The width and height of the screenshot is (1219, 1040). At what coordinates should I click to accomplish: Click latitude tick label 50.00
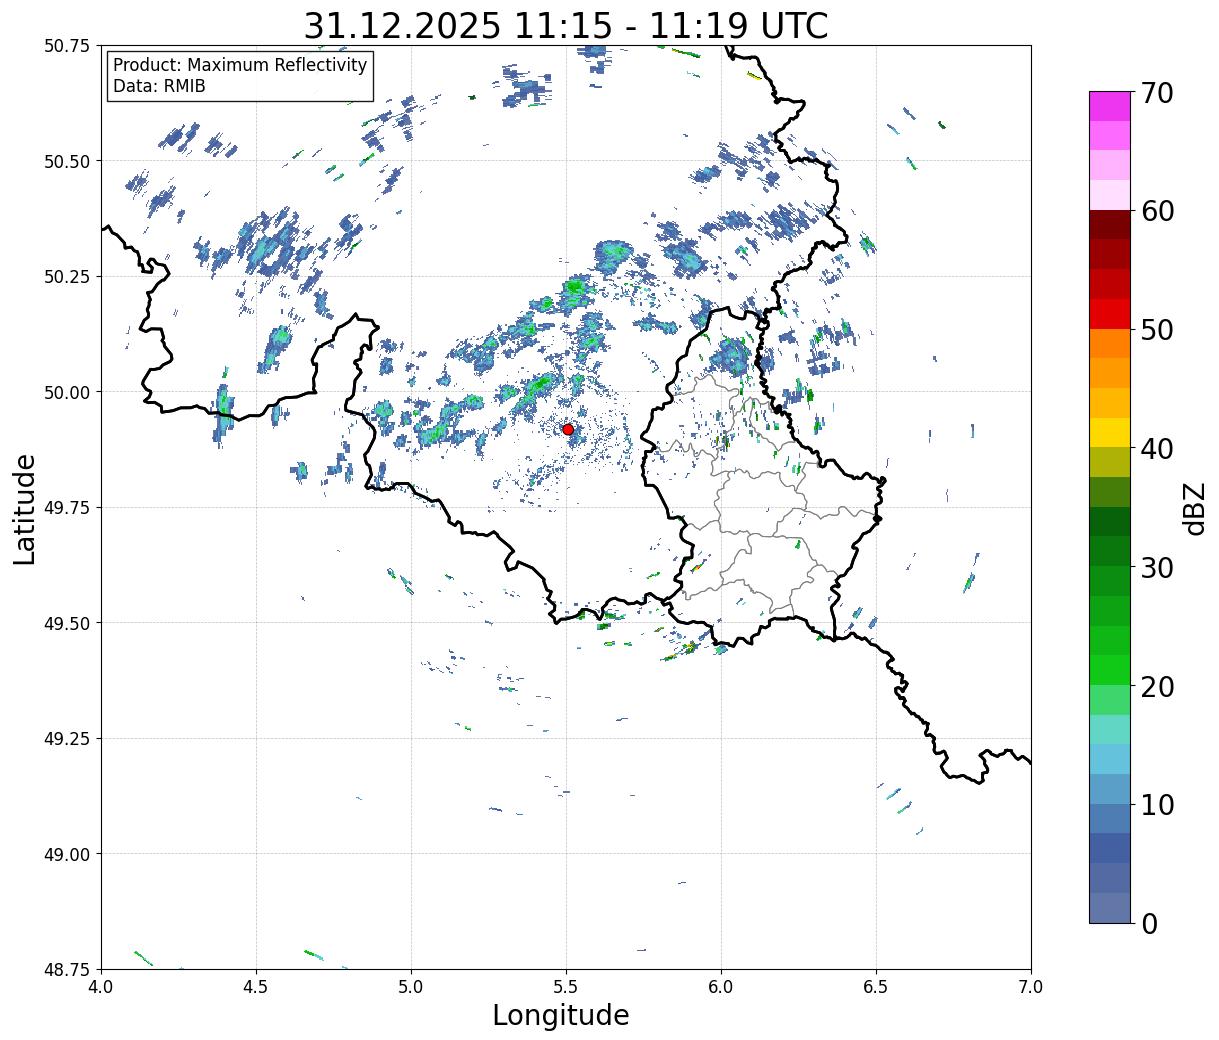[x=67, y=392]
